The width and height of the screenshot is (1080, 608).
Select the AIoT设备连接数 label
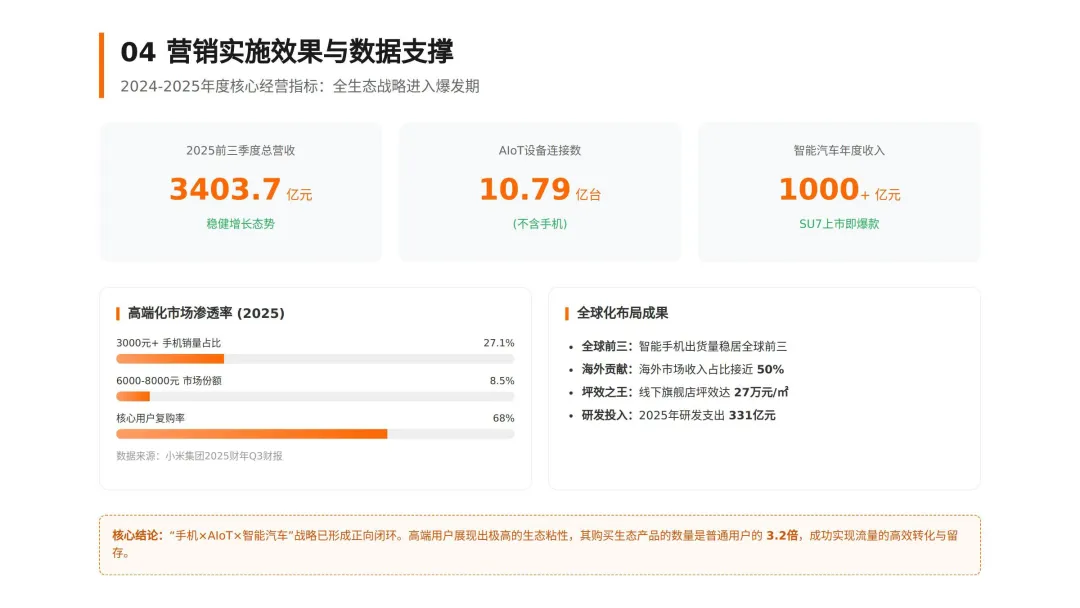[540, 150]
